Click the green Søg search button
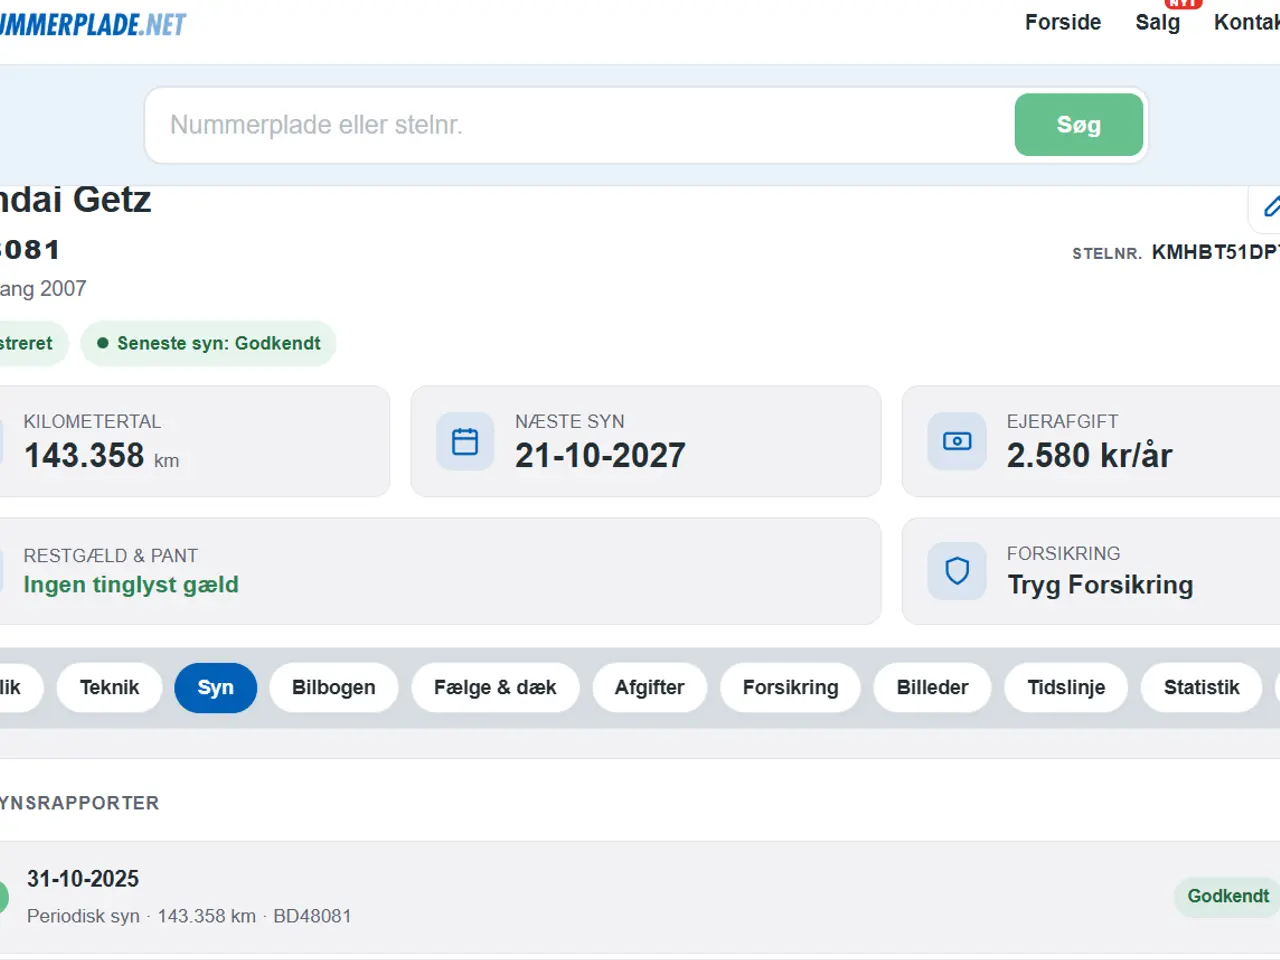1280x960 pixels. (x=1078, y=125)
